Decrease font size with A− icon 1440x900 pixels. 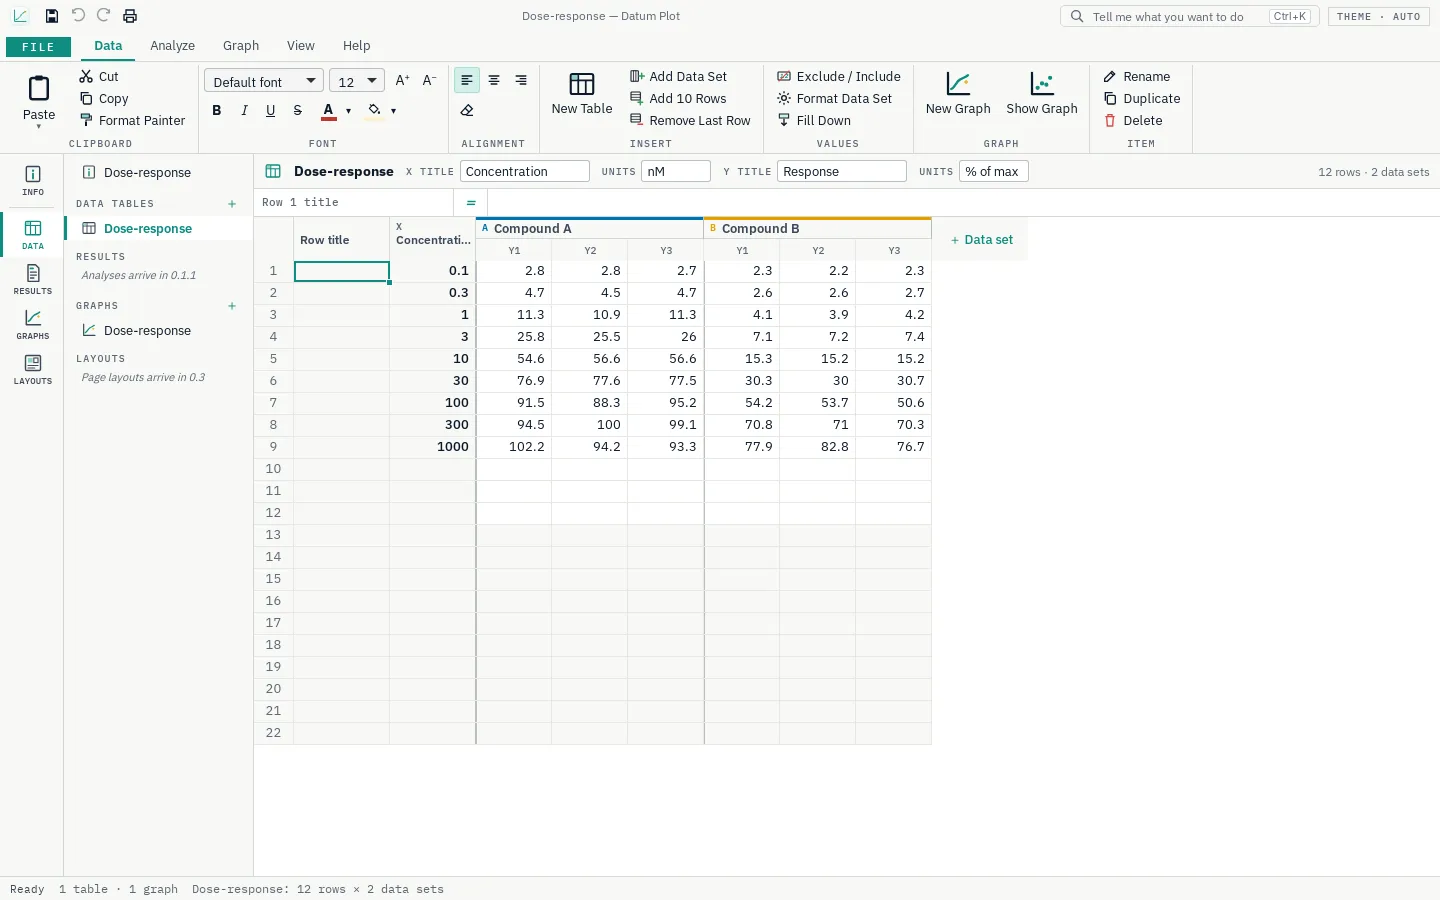tap(429, 81)
